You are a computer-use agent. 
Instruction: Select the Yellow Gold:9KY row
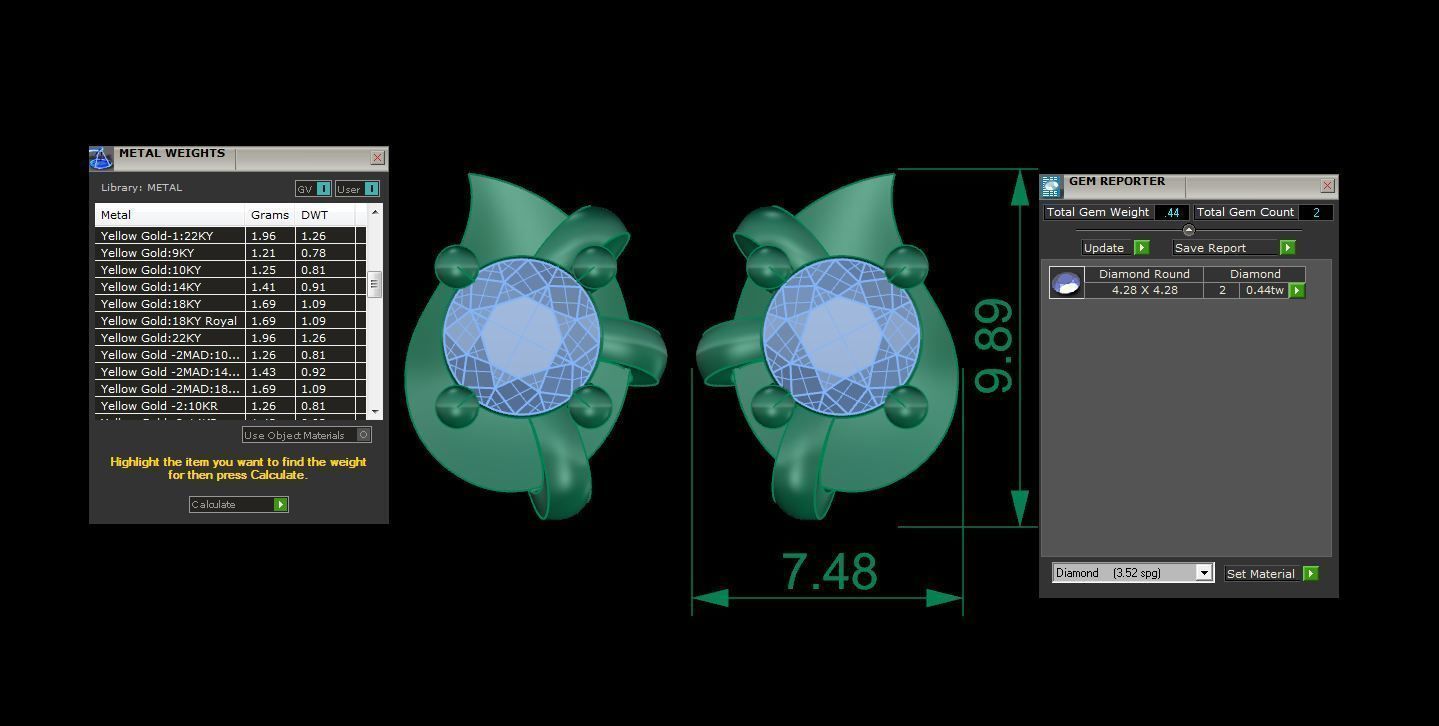coord(230,253)
